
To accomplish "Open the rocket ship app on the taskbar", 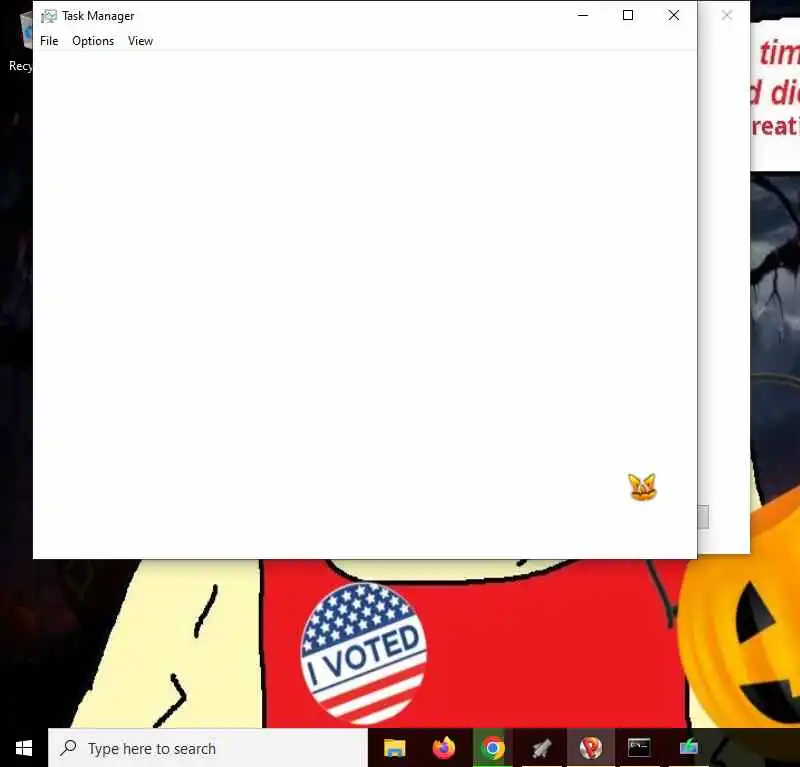I will point(541,748).
